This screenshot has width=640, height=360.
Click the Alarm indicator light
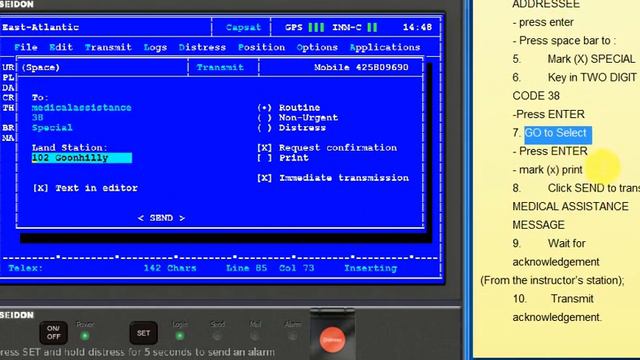pos(293,336)
